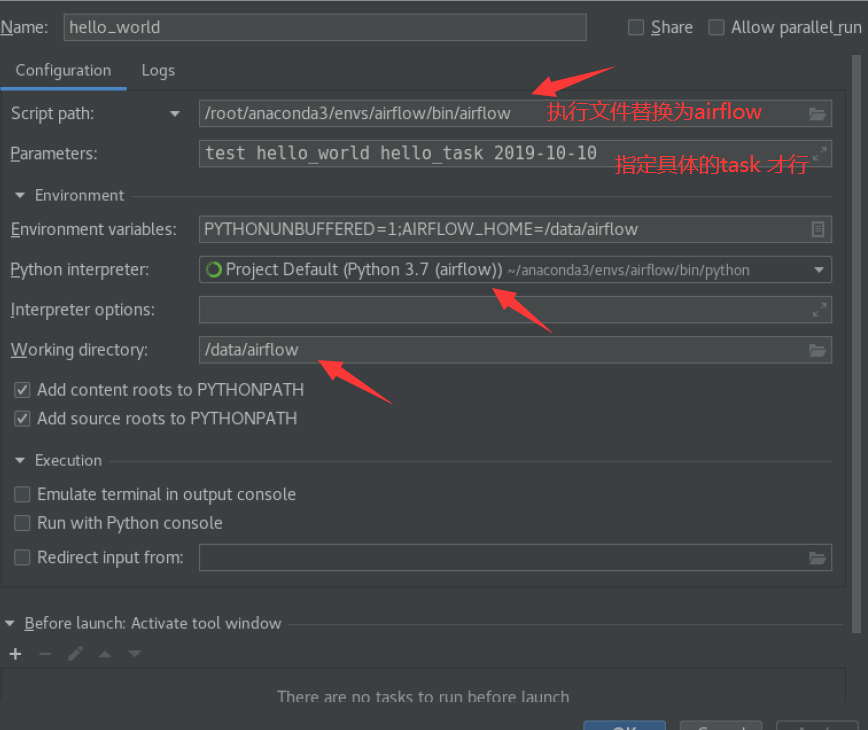Switch to the Configuration tab
Viewport: 868px width, 730px height.
coord(63,70)
